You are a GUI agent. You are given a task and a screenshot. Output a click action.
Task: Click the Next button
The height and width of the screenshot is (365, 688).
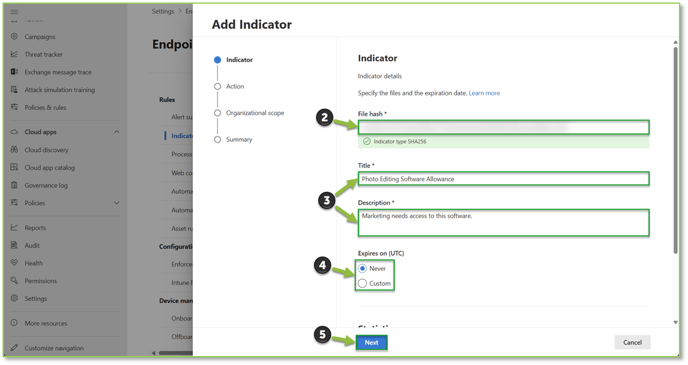coord(371,343)
